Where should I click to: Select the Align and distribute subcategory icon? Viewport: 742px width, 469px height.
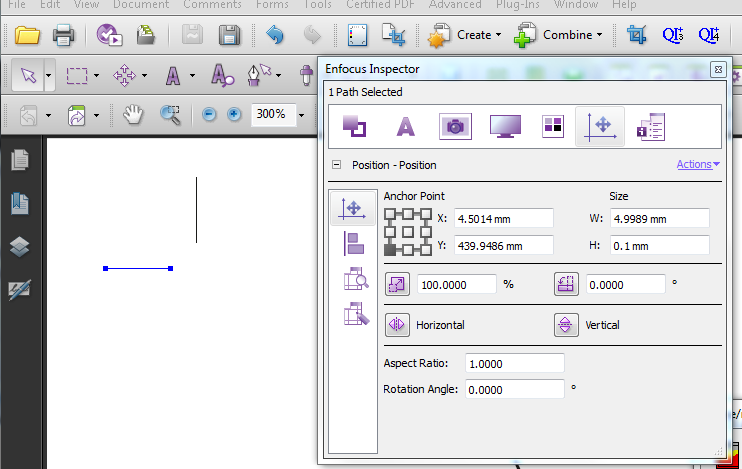tap(353, 244)
